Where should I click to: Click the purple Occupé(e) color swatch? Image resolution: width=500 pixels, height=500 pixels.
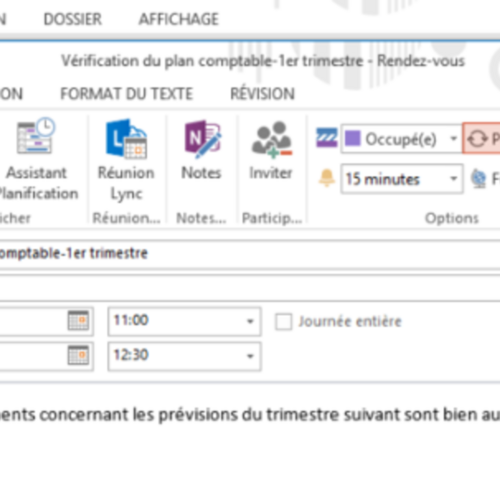tap(353, 138)
